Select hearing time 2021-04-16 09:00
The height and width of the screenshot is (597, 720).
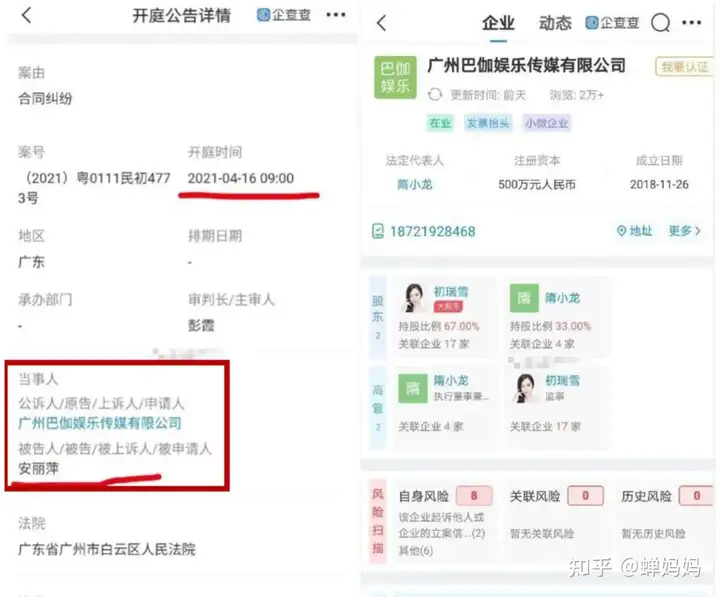click(x=241, y=178)
